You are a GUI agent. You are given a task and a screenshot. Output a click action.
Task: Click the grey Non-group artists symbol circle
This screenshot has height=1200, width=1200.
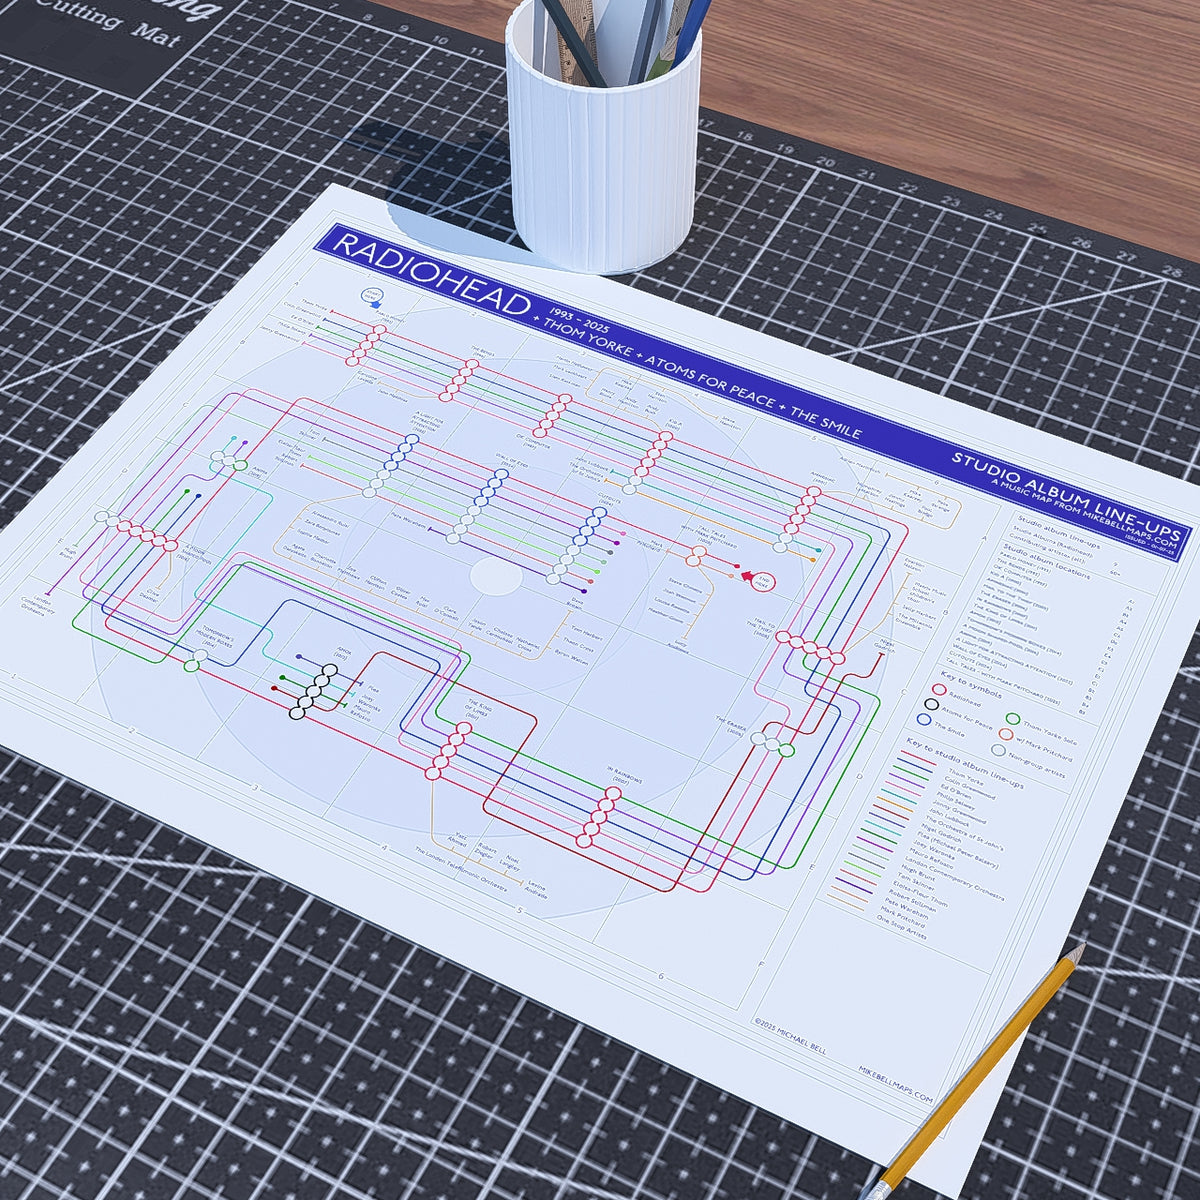pyautogui.click(x=1000, y=752)
